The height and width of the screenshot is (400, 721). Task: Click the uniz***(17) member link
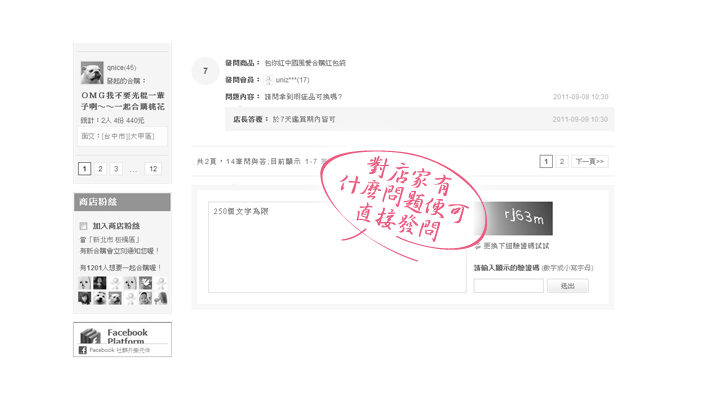tap(292, 80)
